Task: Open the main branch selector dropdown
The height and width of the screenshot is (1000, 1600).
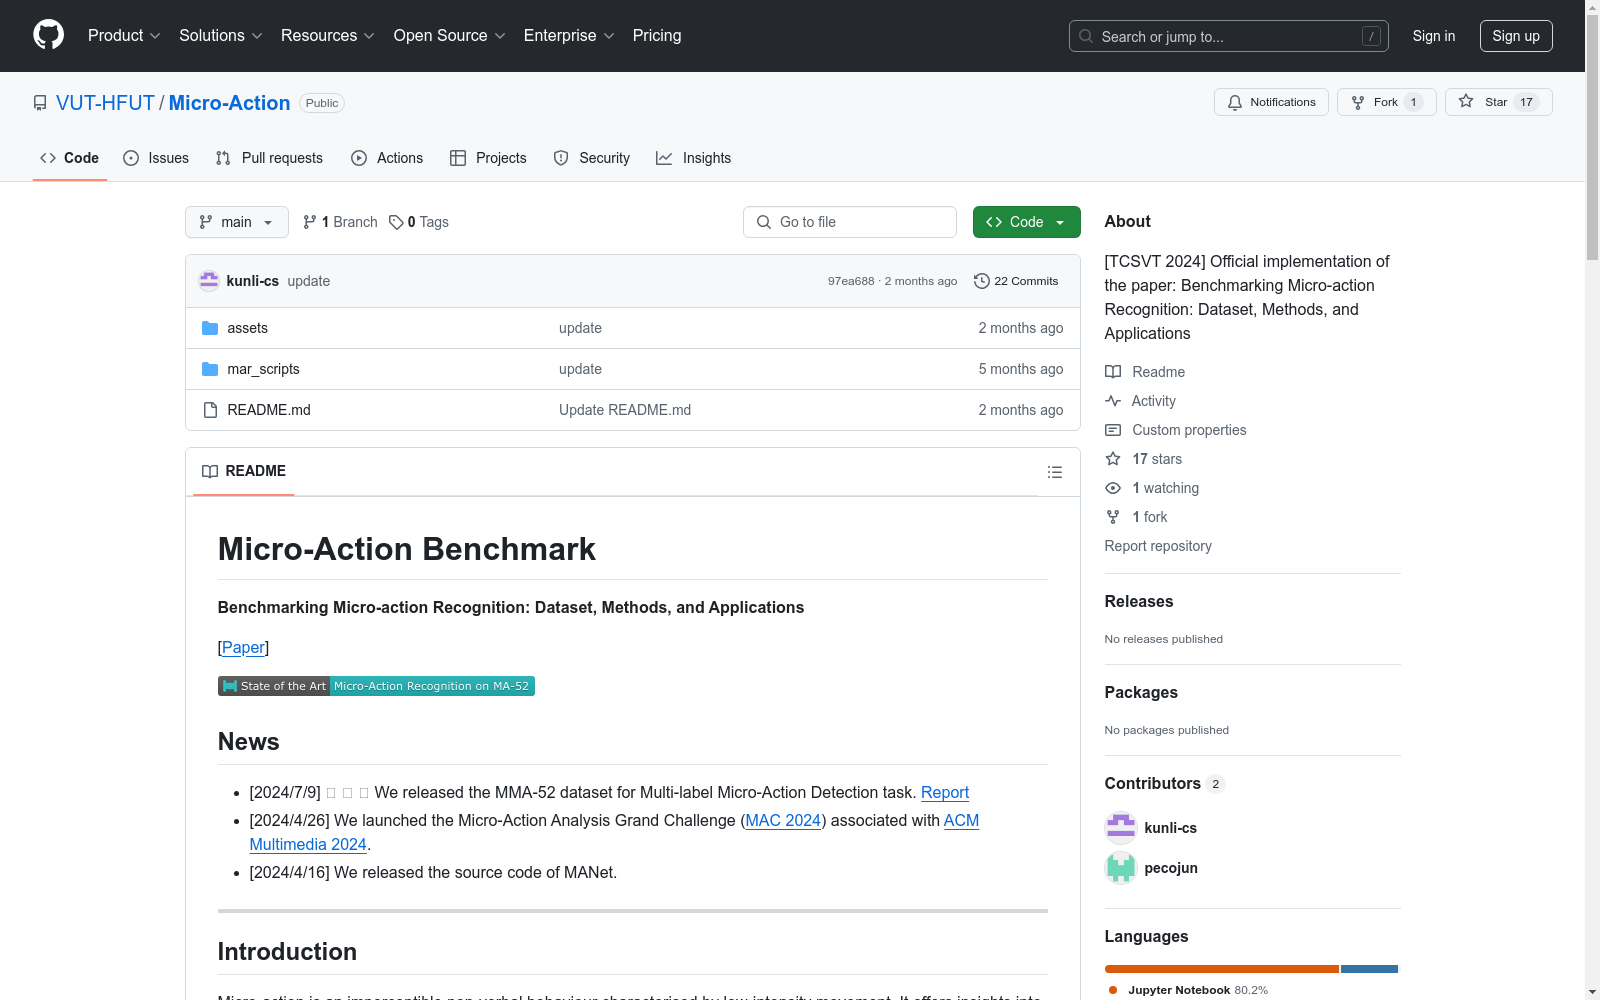Action: tap(237, 222)
